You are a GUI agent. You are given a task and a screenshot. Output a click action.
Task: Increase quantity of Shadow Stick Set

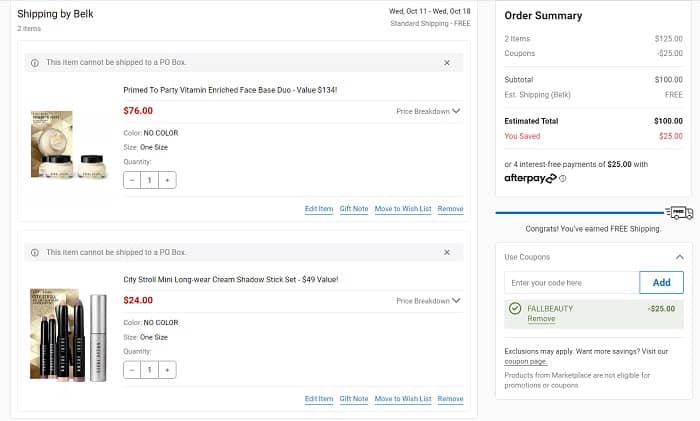point(167,370)
